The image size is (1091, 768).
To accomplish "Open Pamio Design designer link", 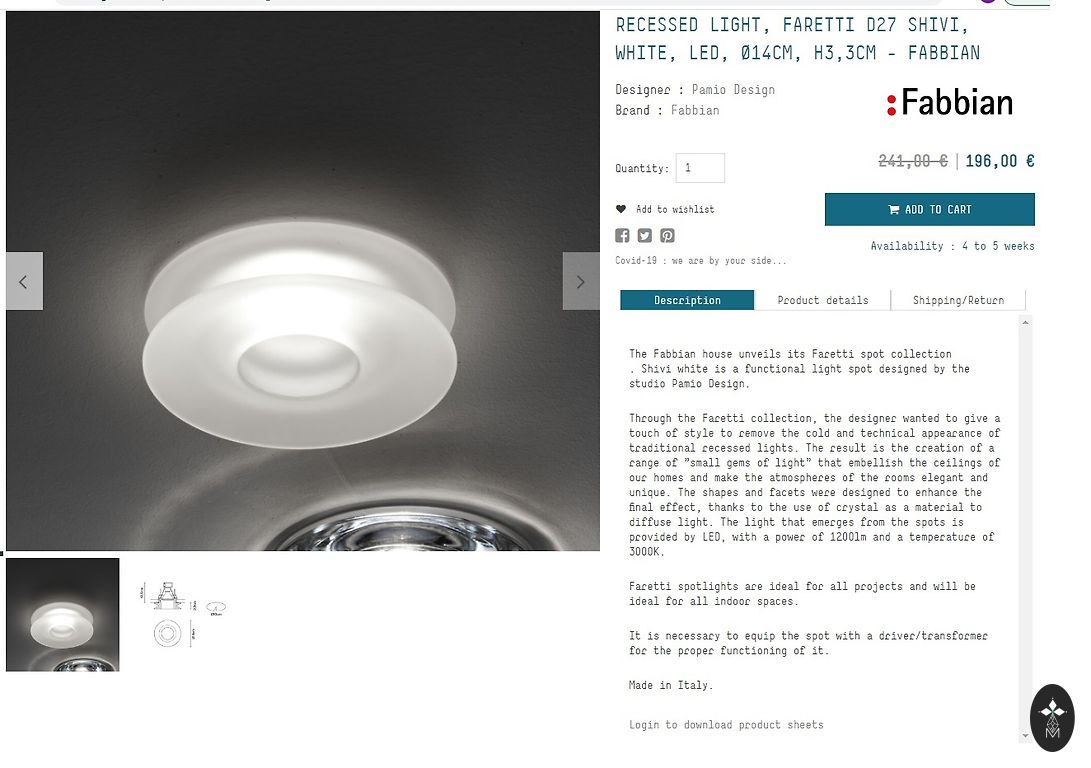I will click(733, 90).
